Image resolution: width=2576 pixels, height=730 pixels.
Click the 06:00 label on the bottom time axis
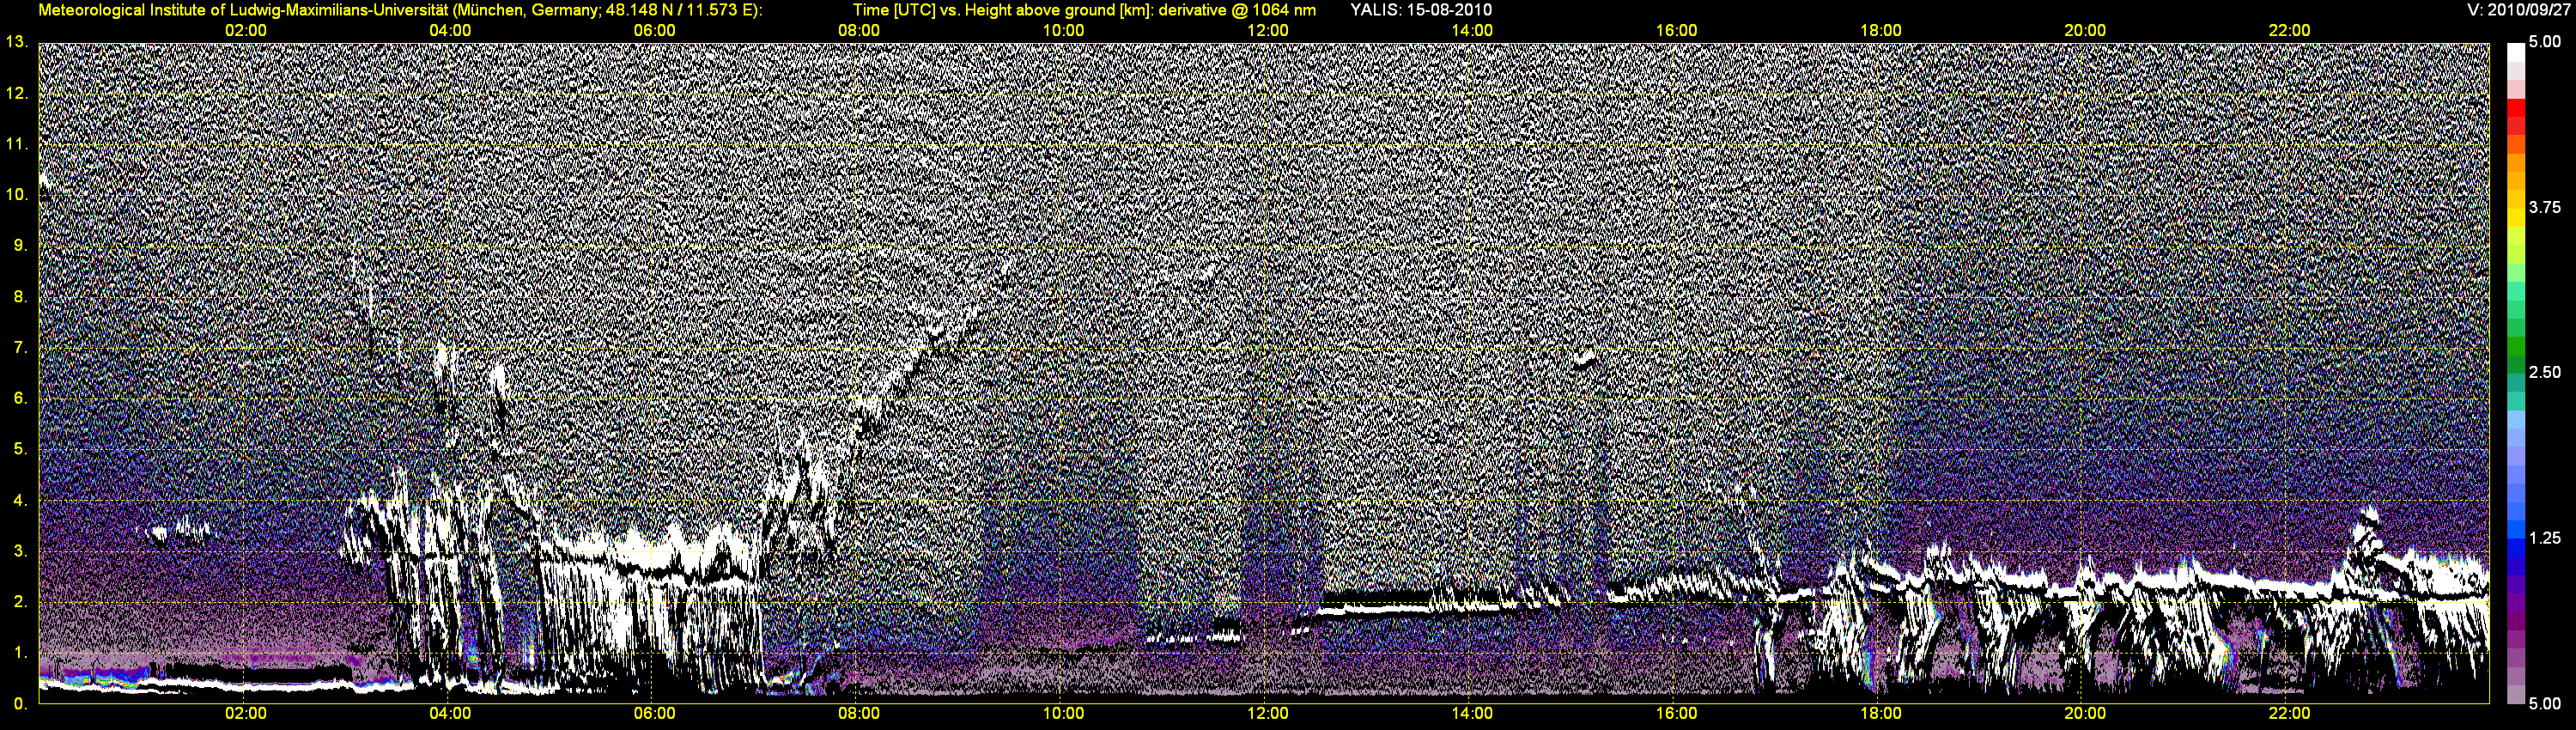pos(655,714)
